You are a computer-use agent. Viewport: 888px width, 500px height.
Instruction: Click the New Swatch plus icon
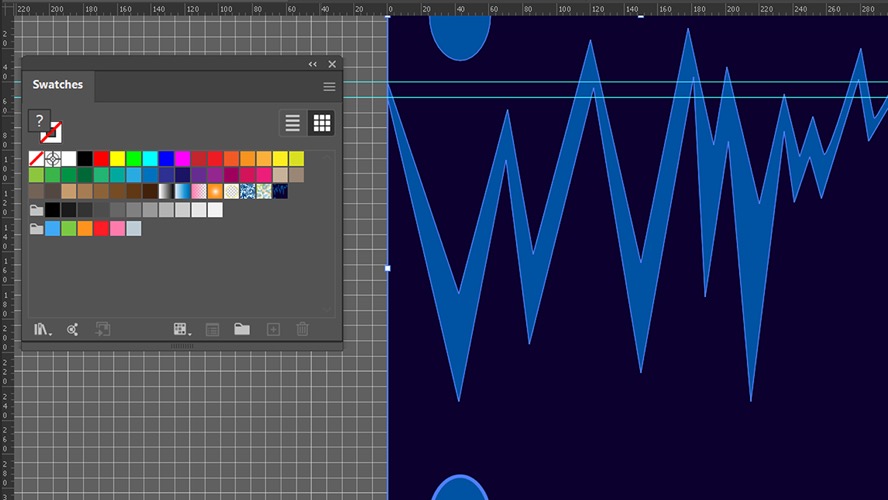click(x=273, y=329)
